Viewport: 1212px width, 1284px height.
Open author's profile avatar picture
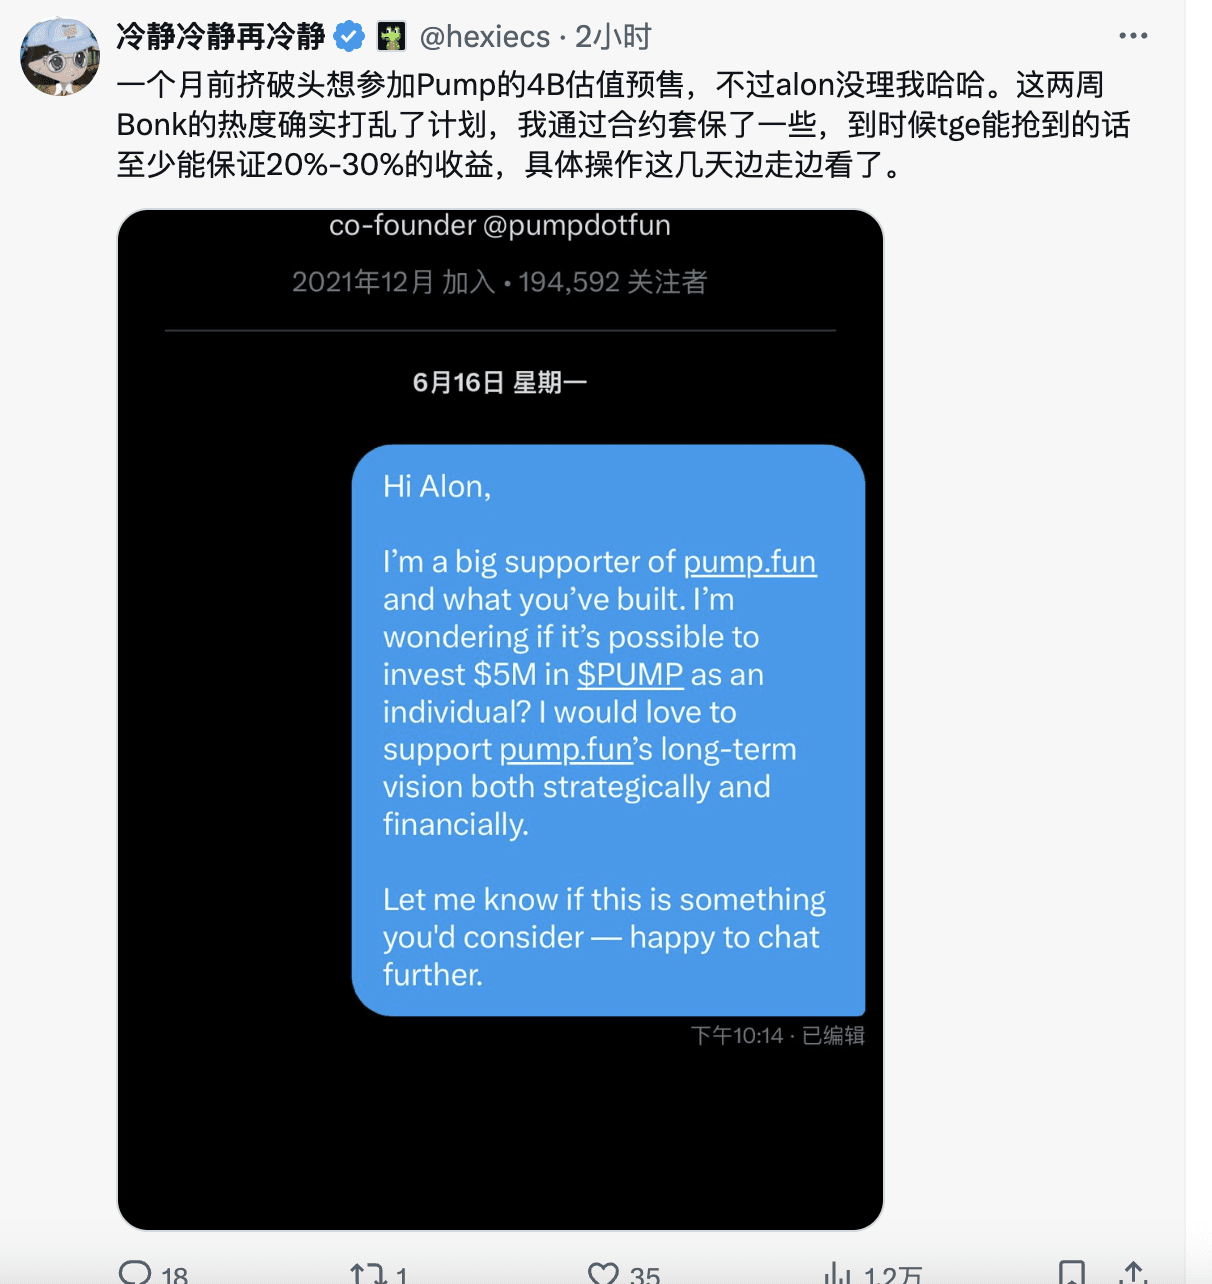coord(60,57)
